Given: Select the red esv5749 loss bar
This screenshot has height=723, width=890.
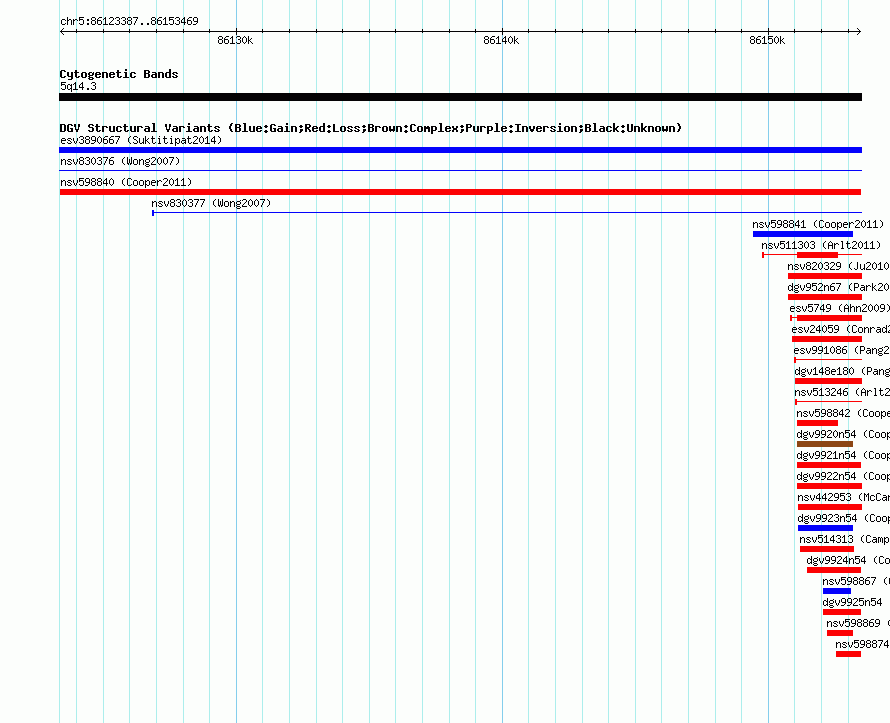Looking at the screenshot, I should click(829, 318).
